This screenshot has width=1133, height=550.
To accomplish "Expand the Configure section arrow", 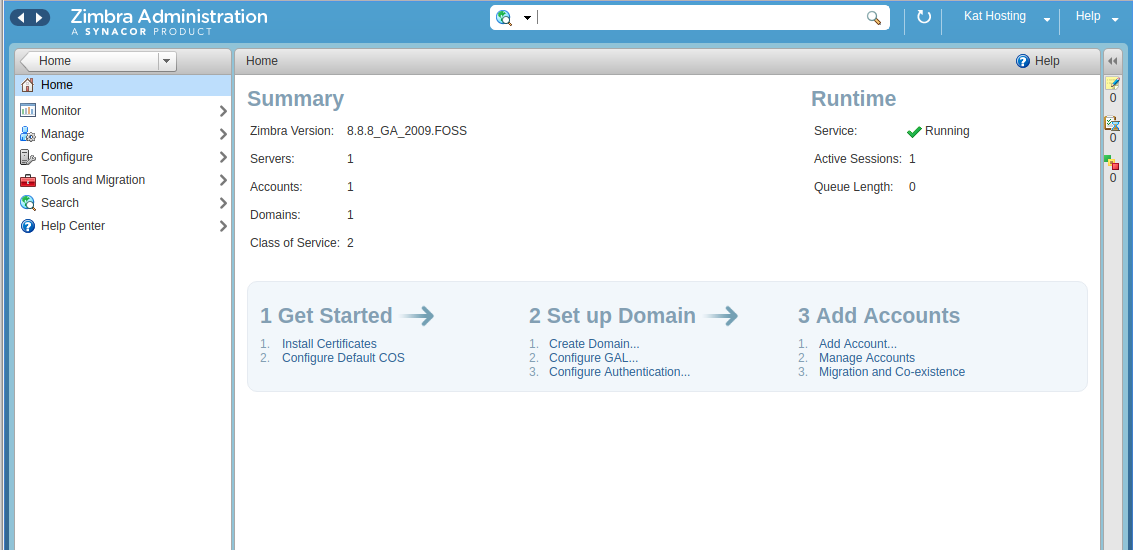I will [223, 157].
